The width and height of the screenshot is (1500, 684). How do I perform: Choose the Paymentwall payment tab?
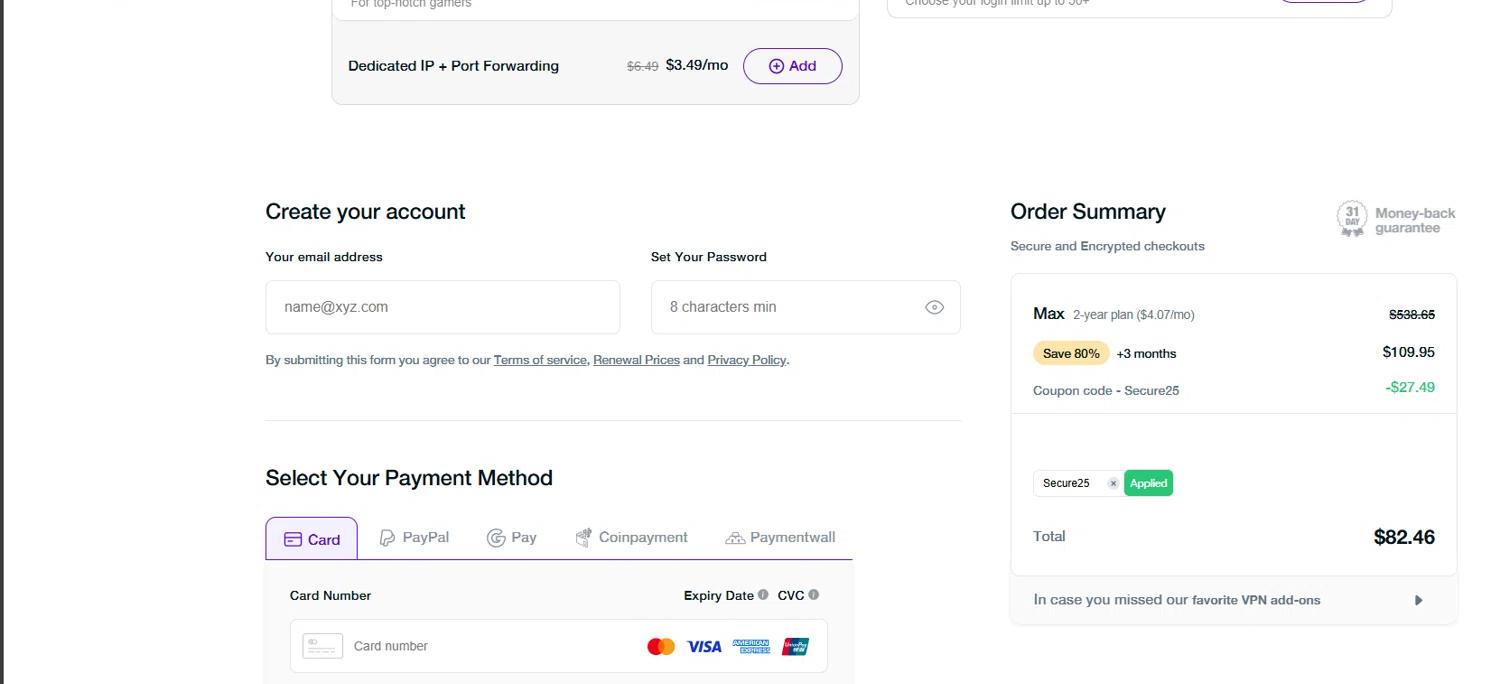780,538
